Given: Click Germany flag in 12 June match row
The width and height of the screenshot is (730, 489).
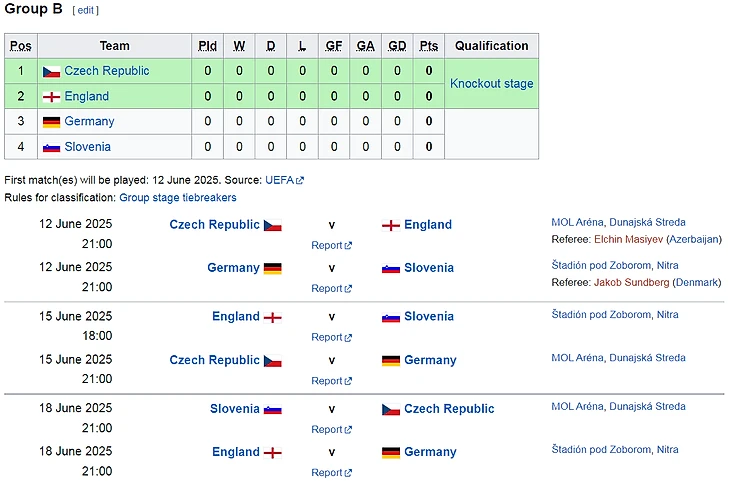Looking at the screenshot, I should (273, 268).
